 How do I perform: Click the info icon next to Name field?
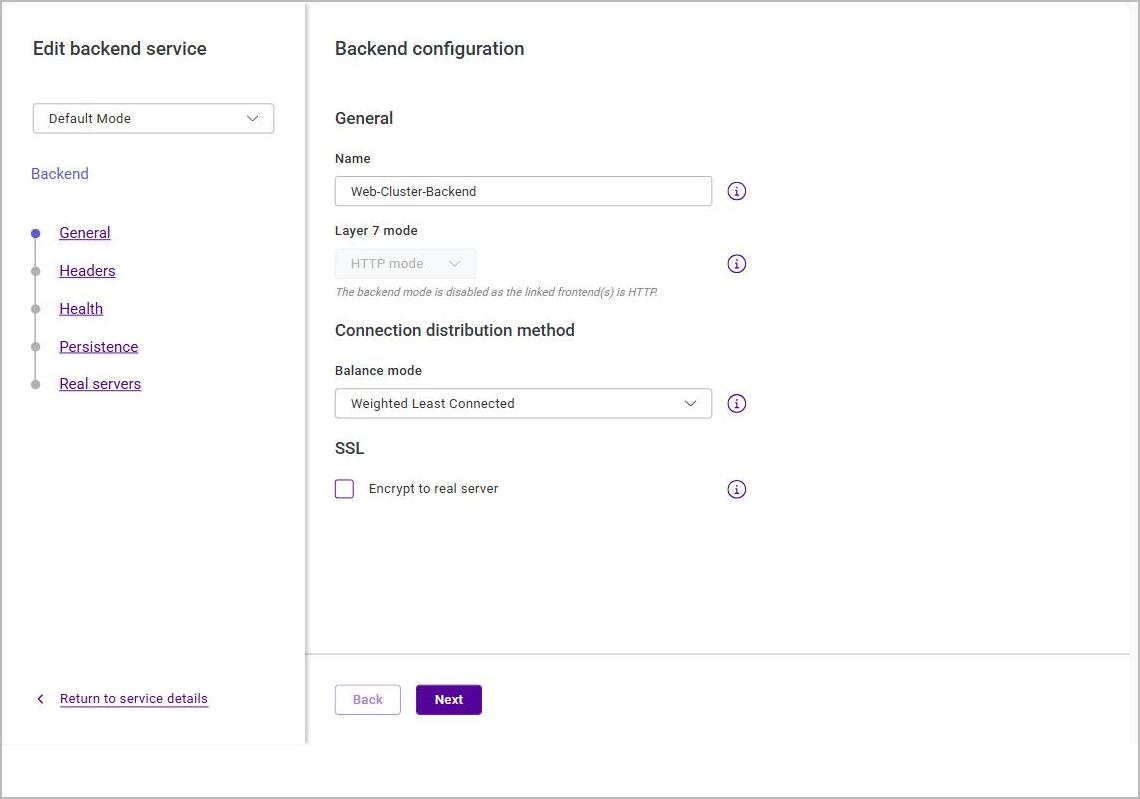pyautogui.click(x=736, y=191)
